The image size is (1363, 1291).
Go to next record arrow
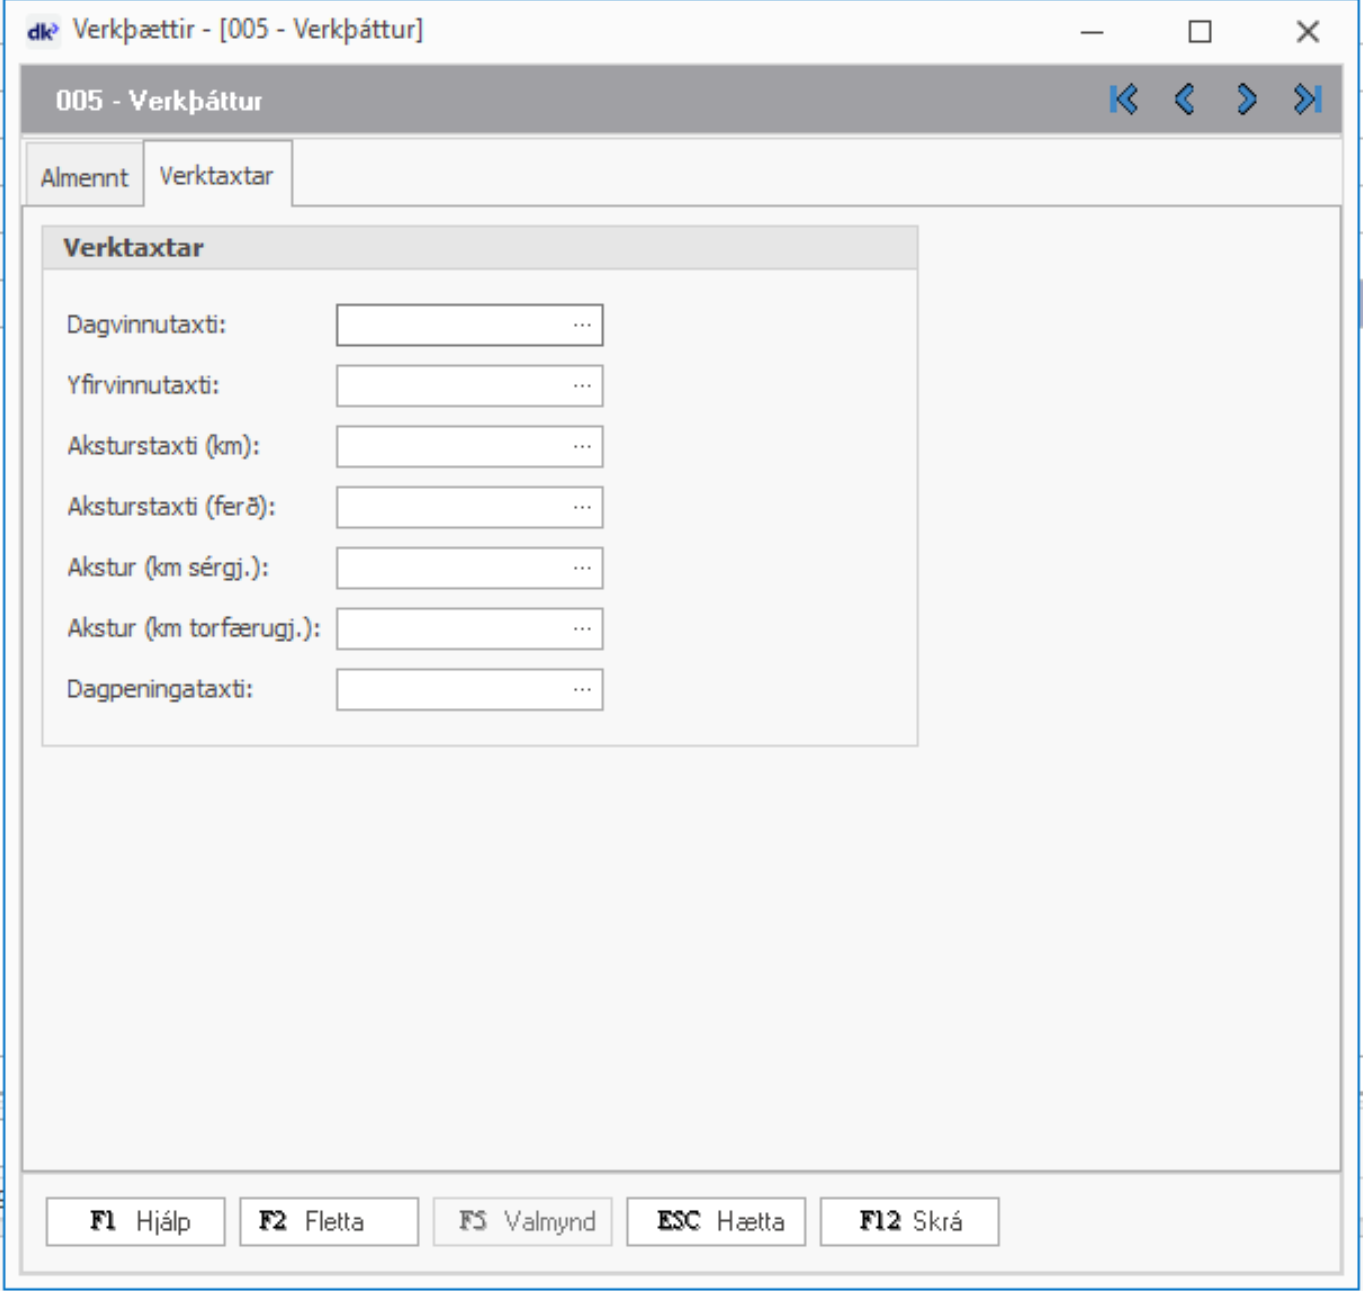1246,100
